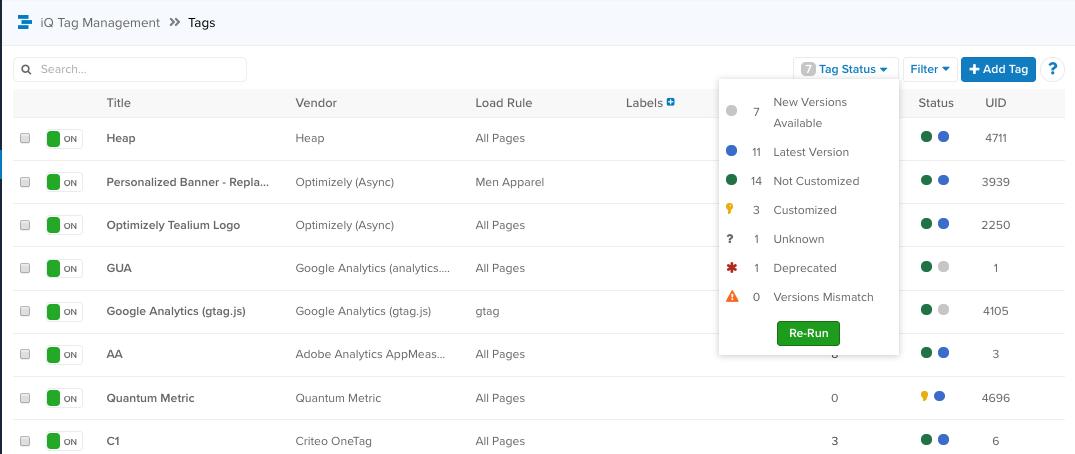Click the C1 row green status dot
The height and width of the screenshot is (454, 1075).
(x=926, y=440)
